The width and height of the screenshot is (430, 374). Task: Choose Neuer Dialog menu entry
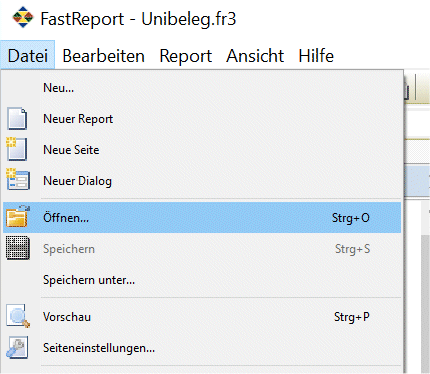click(x=202, y=181)
